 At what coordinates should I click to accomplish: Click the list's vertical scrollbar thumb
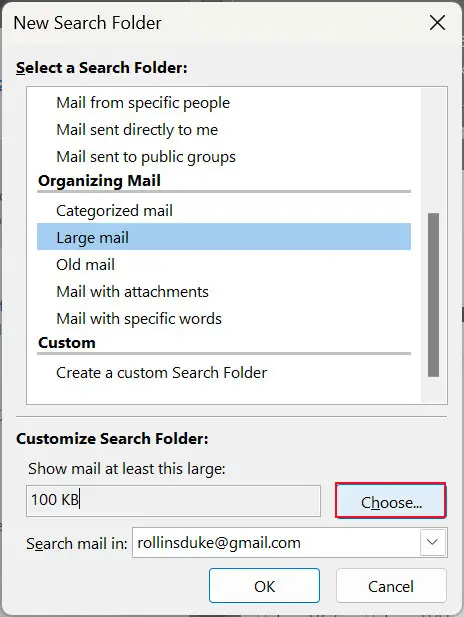(x=433, y=295)
